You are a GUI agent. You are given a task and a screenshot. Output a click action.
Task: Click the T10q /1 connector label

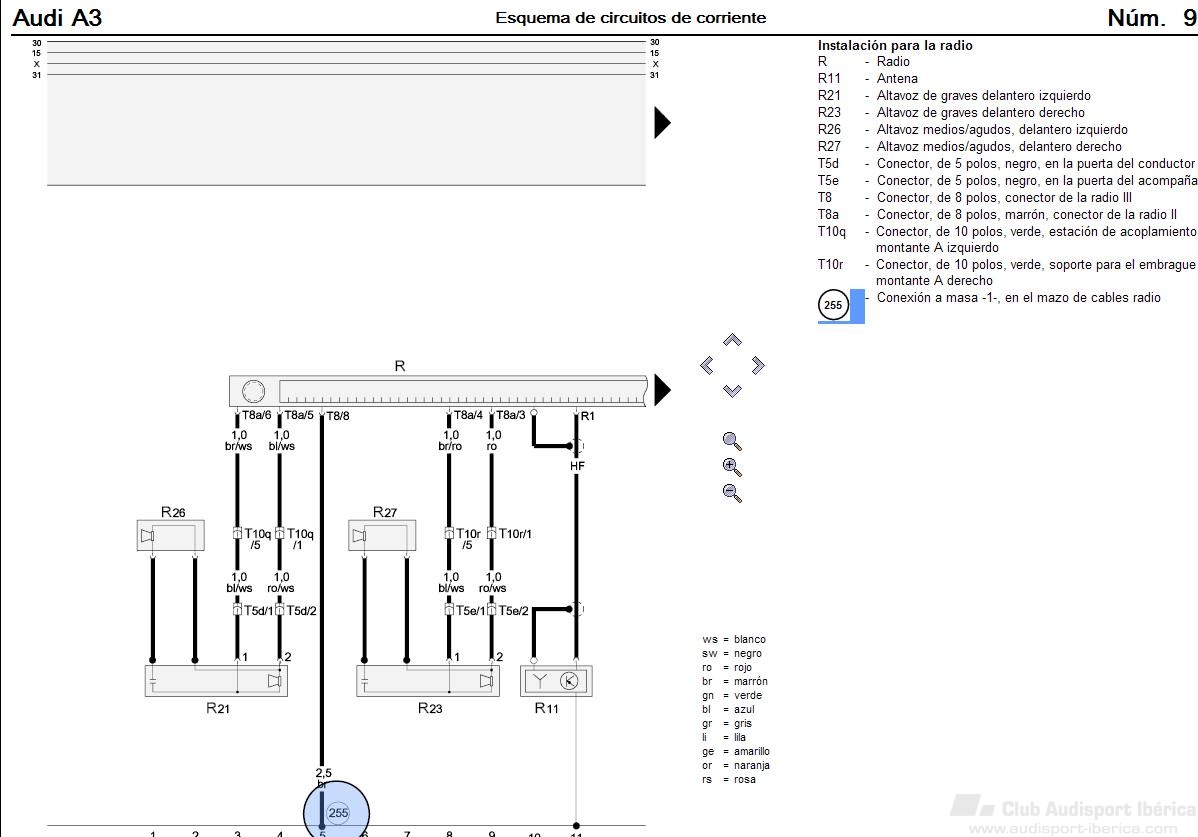point(300,539)
